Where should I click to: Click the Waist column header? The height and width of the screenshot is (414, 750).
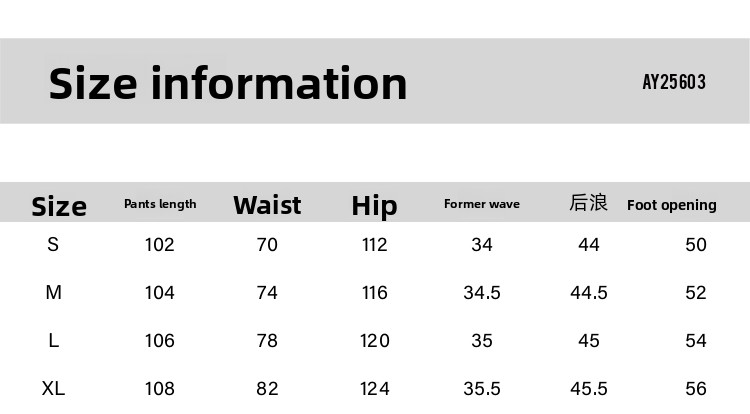[x=267, y=205]
